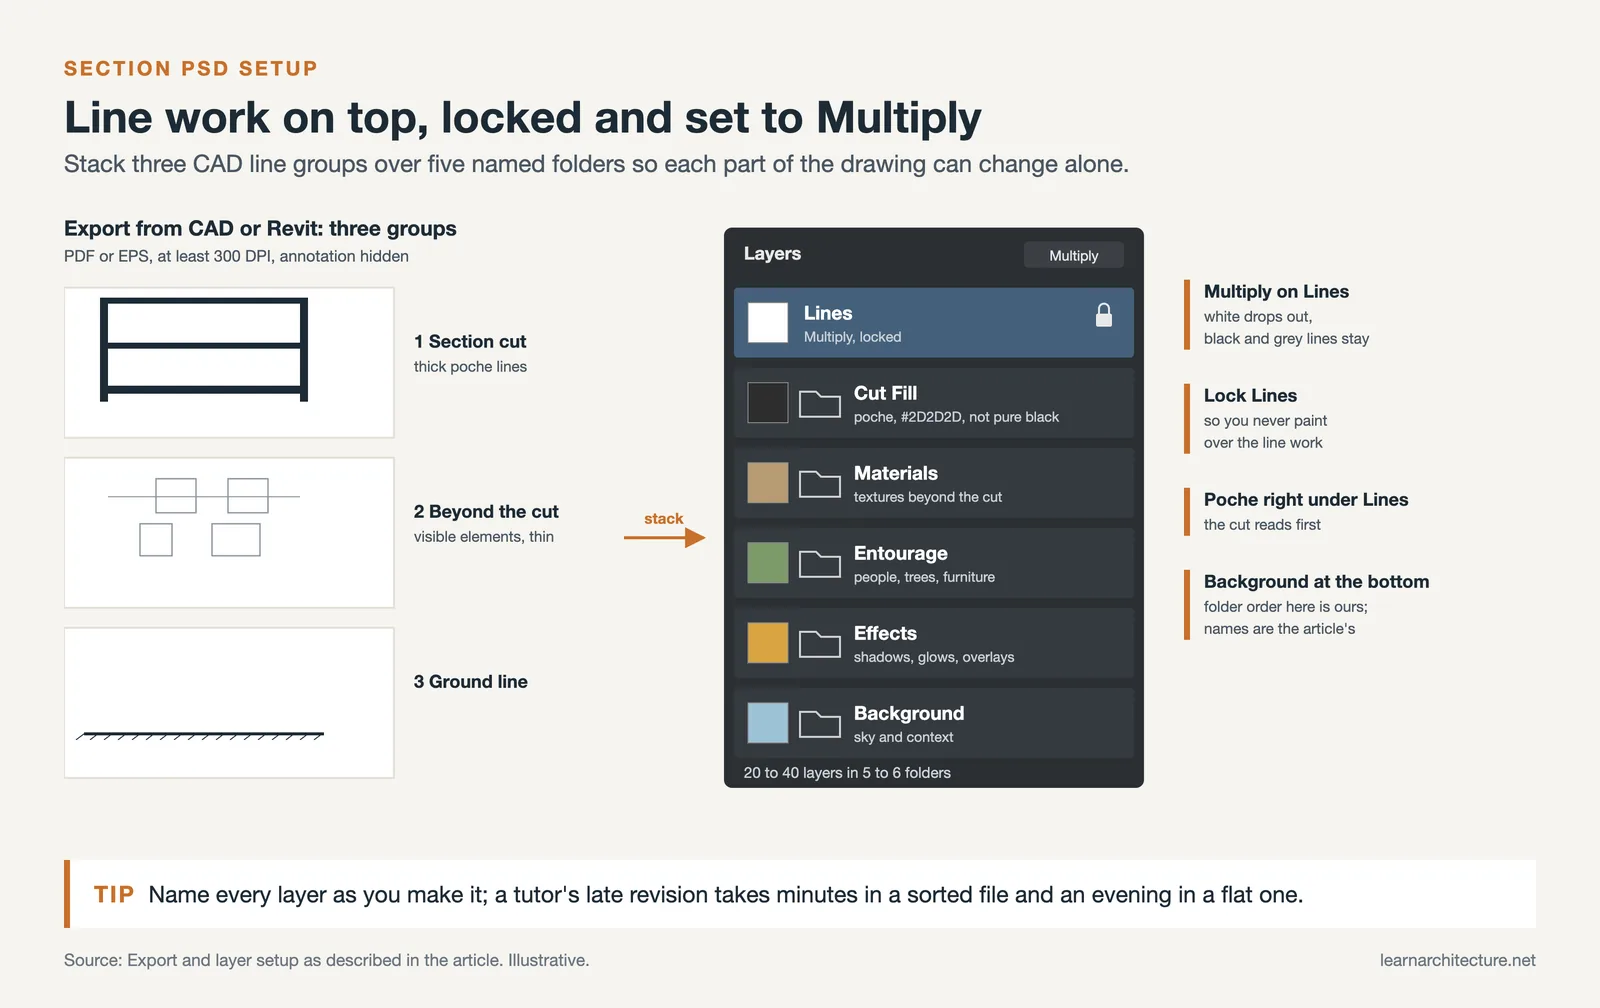Click the '3 Ground line' label

tap(471, 681)
